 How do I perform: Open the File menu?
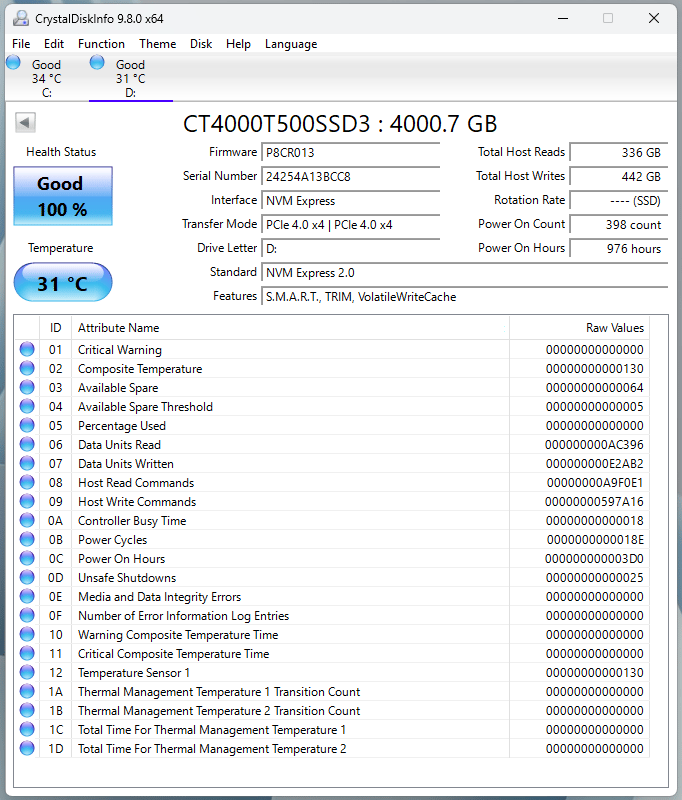click(x=21, y=44)
